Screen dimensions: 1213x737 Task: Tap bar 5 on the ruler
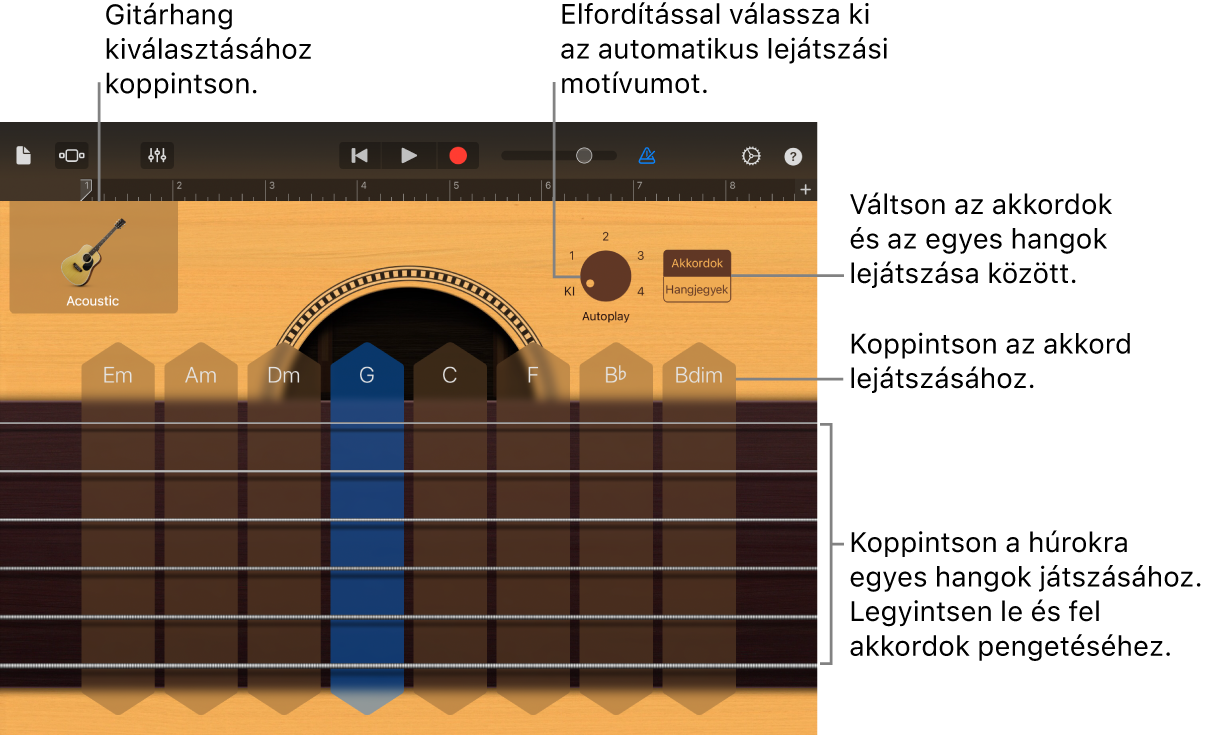point(455,186)
